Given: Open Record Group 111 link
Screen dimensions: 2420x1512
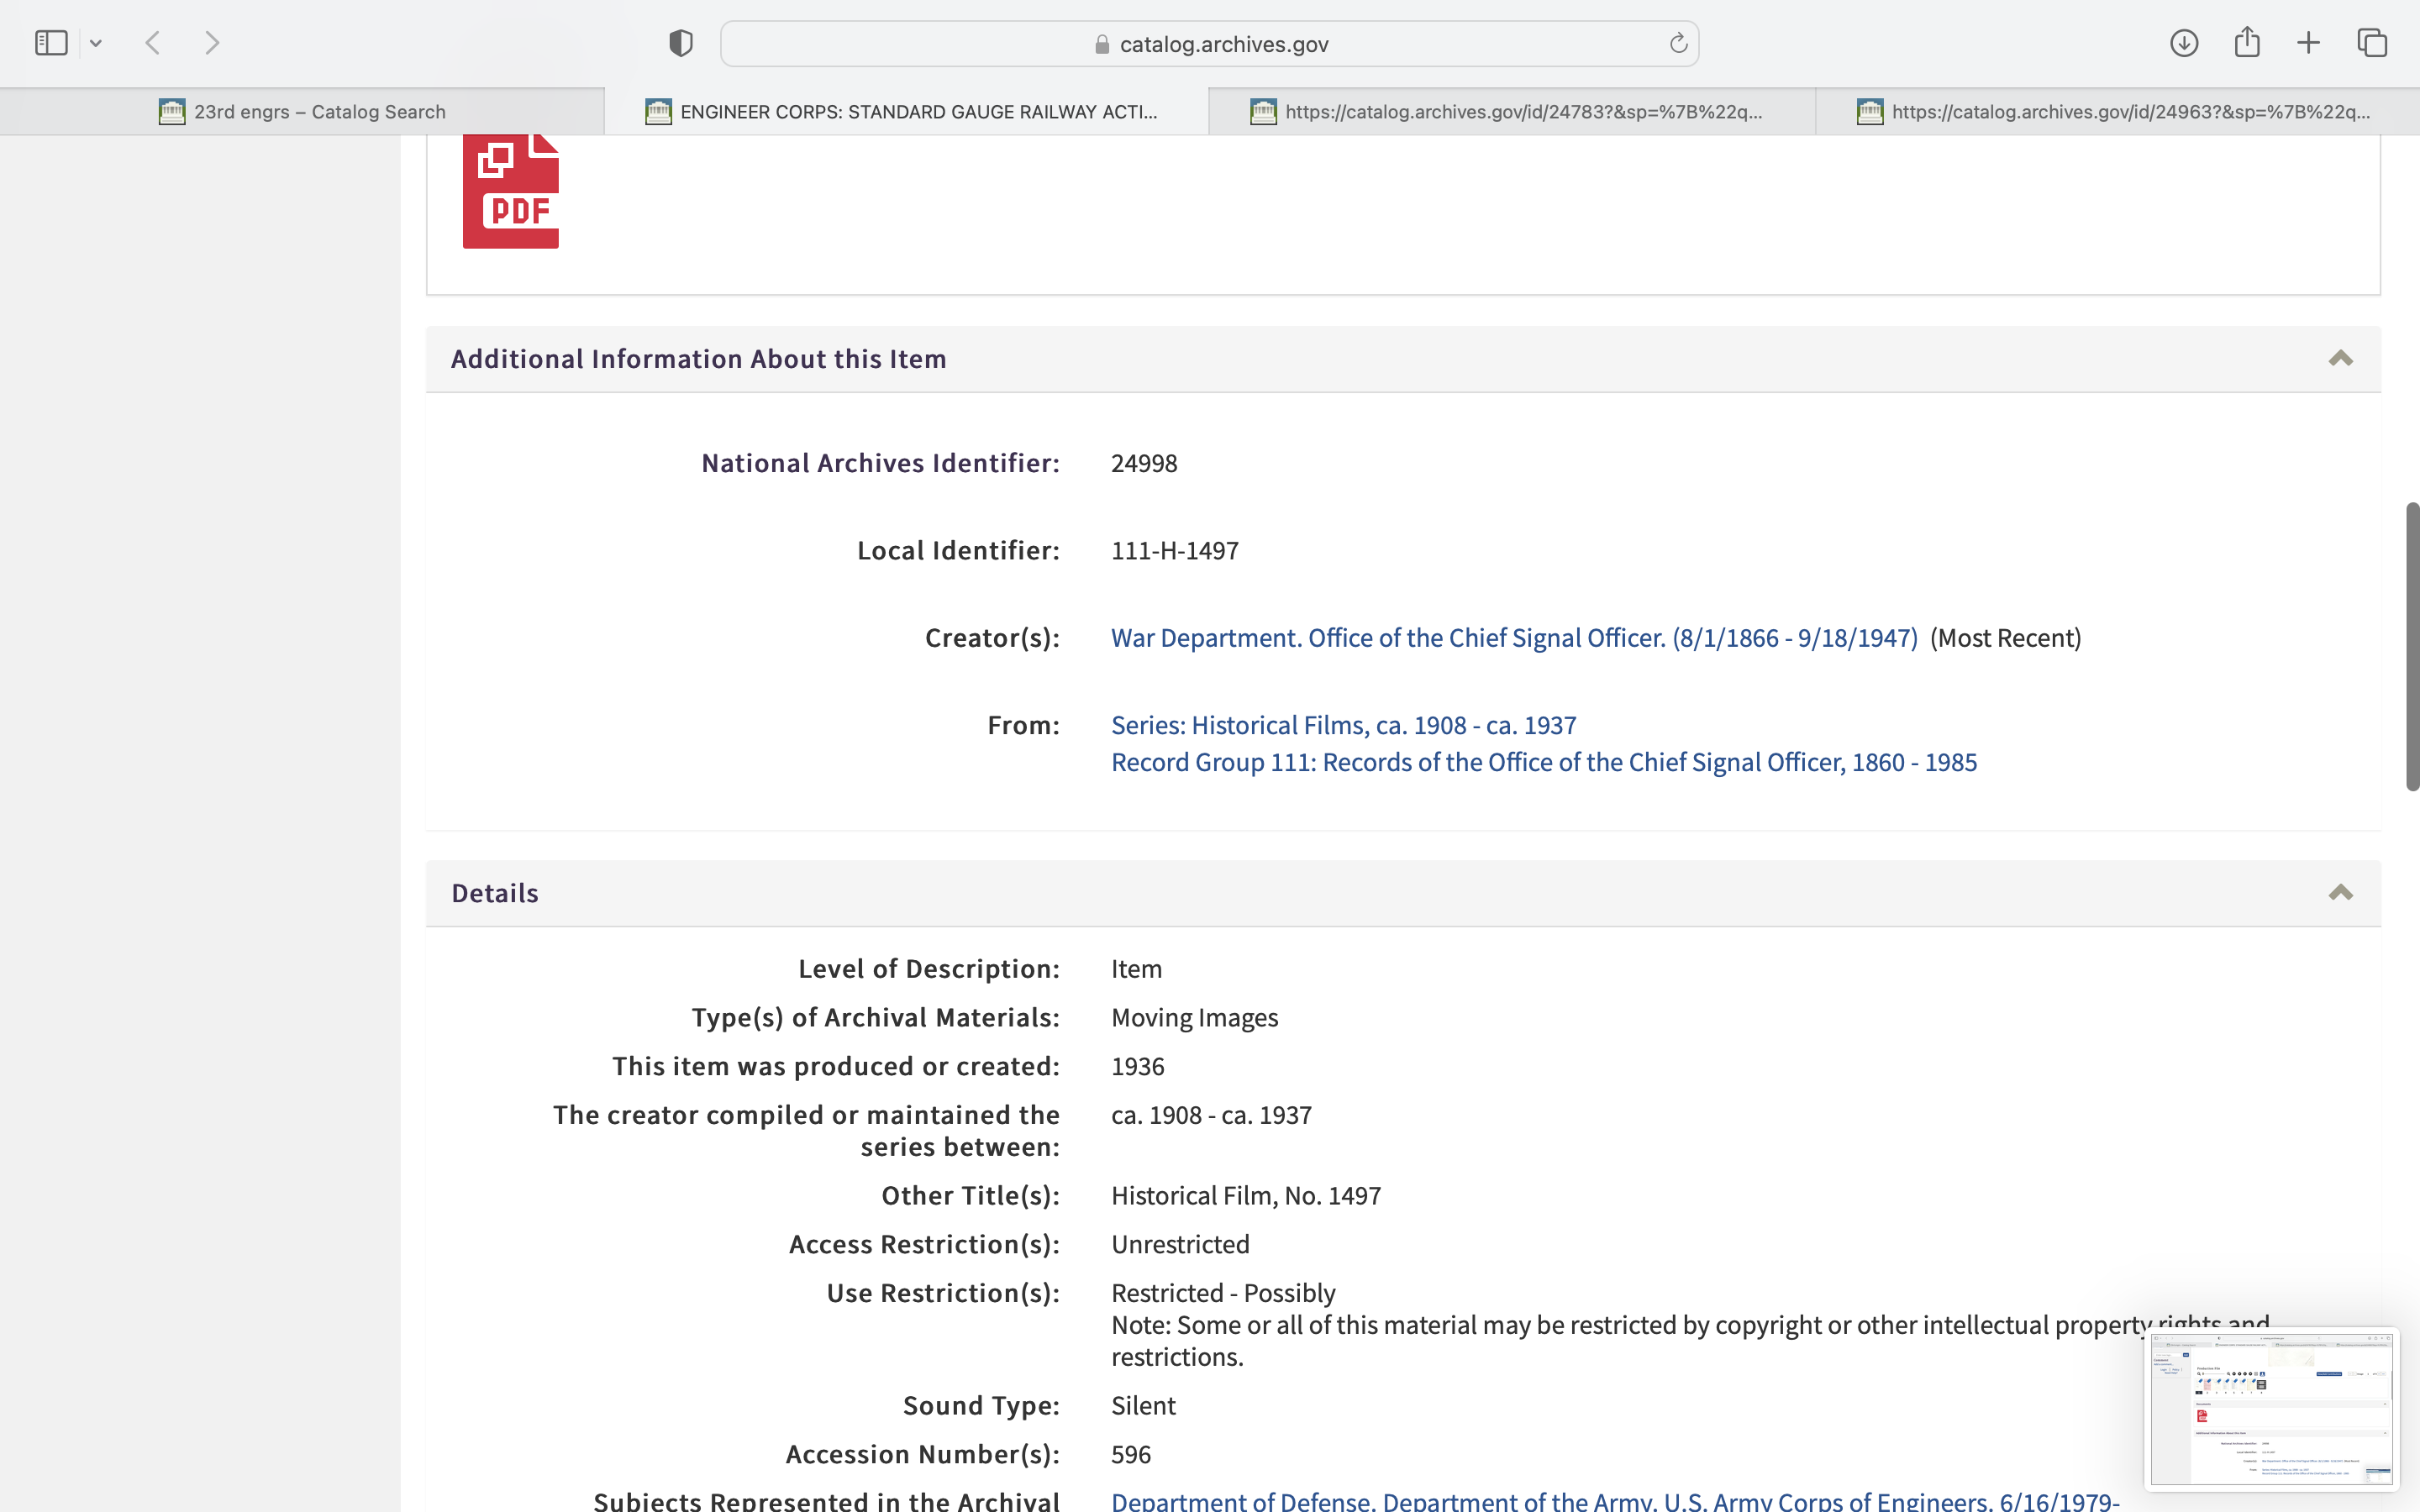Looking at the screenshot, I should tap(1543, 762).
